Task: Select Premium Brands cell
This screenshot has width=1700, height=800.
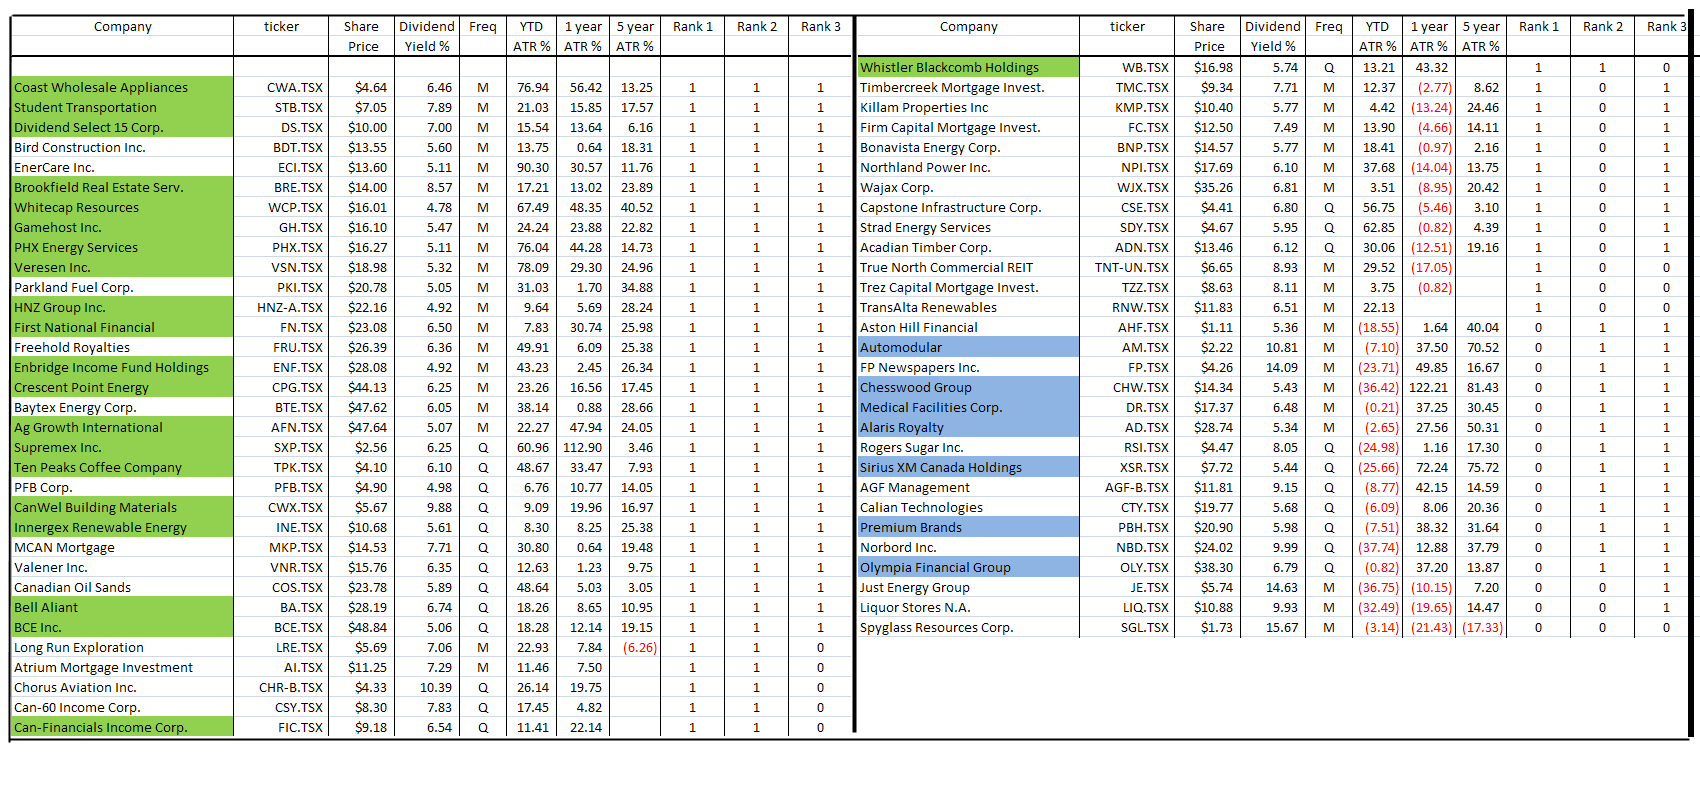Action: tap(968, 527)
